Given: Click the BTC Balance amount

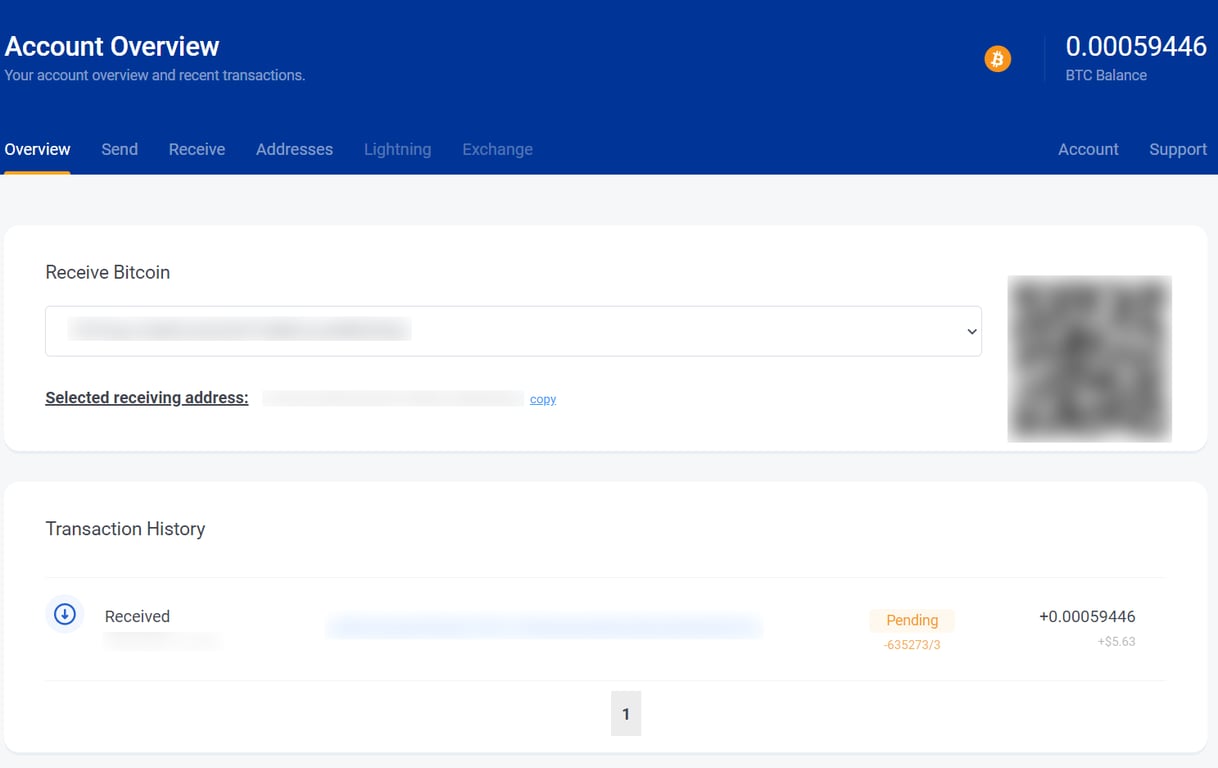Looking at the screenshot, I should [x=1136, y=45].
